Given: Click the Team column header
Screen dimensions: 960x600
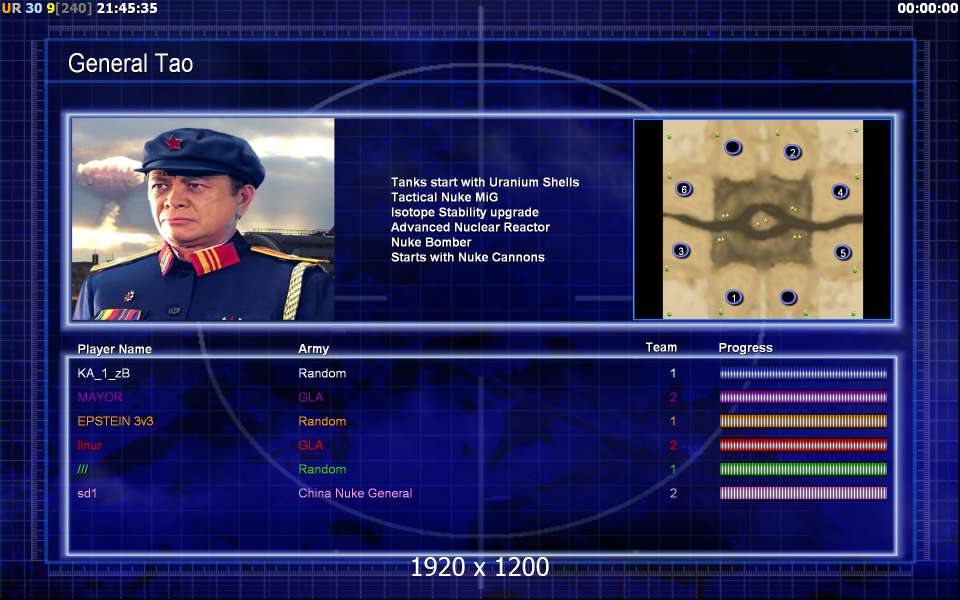Looking at the screenshot, I should click(661, 347).
